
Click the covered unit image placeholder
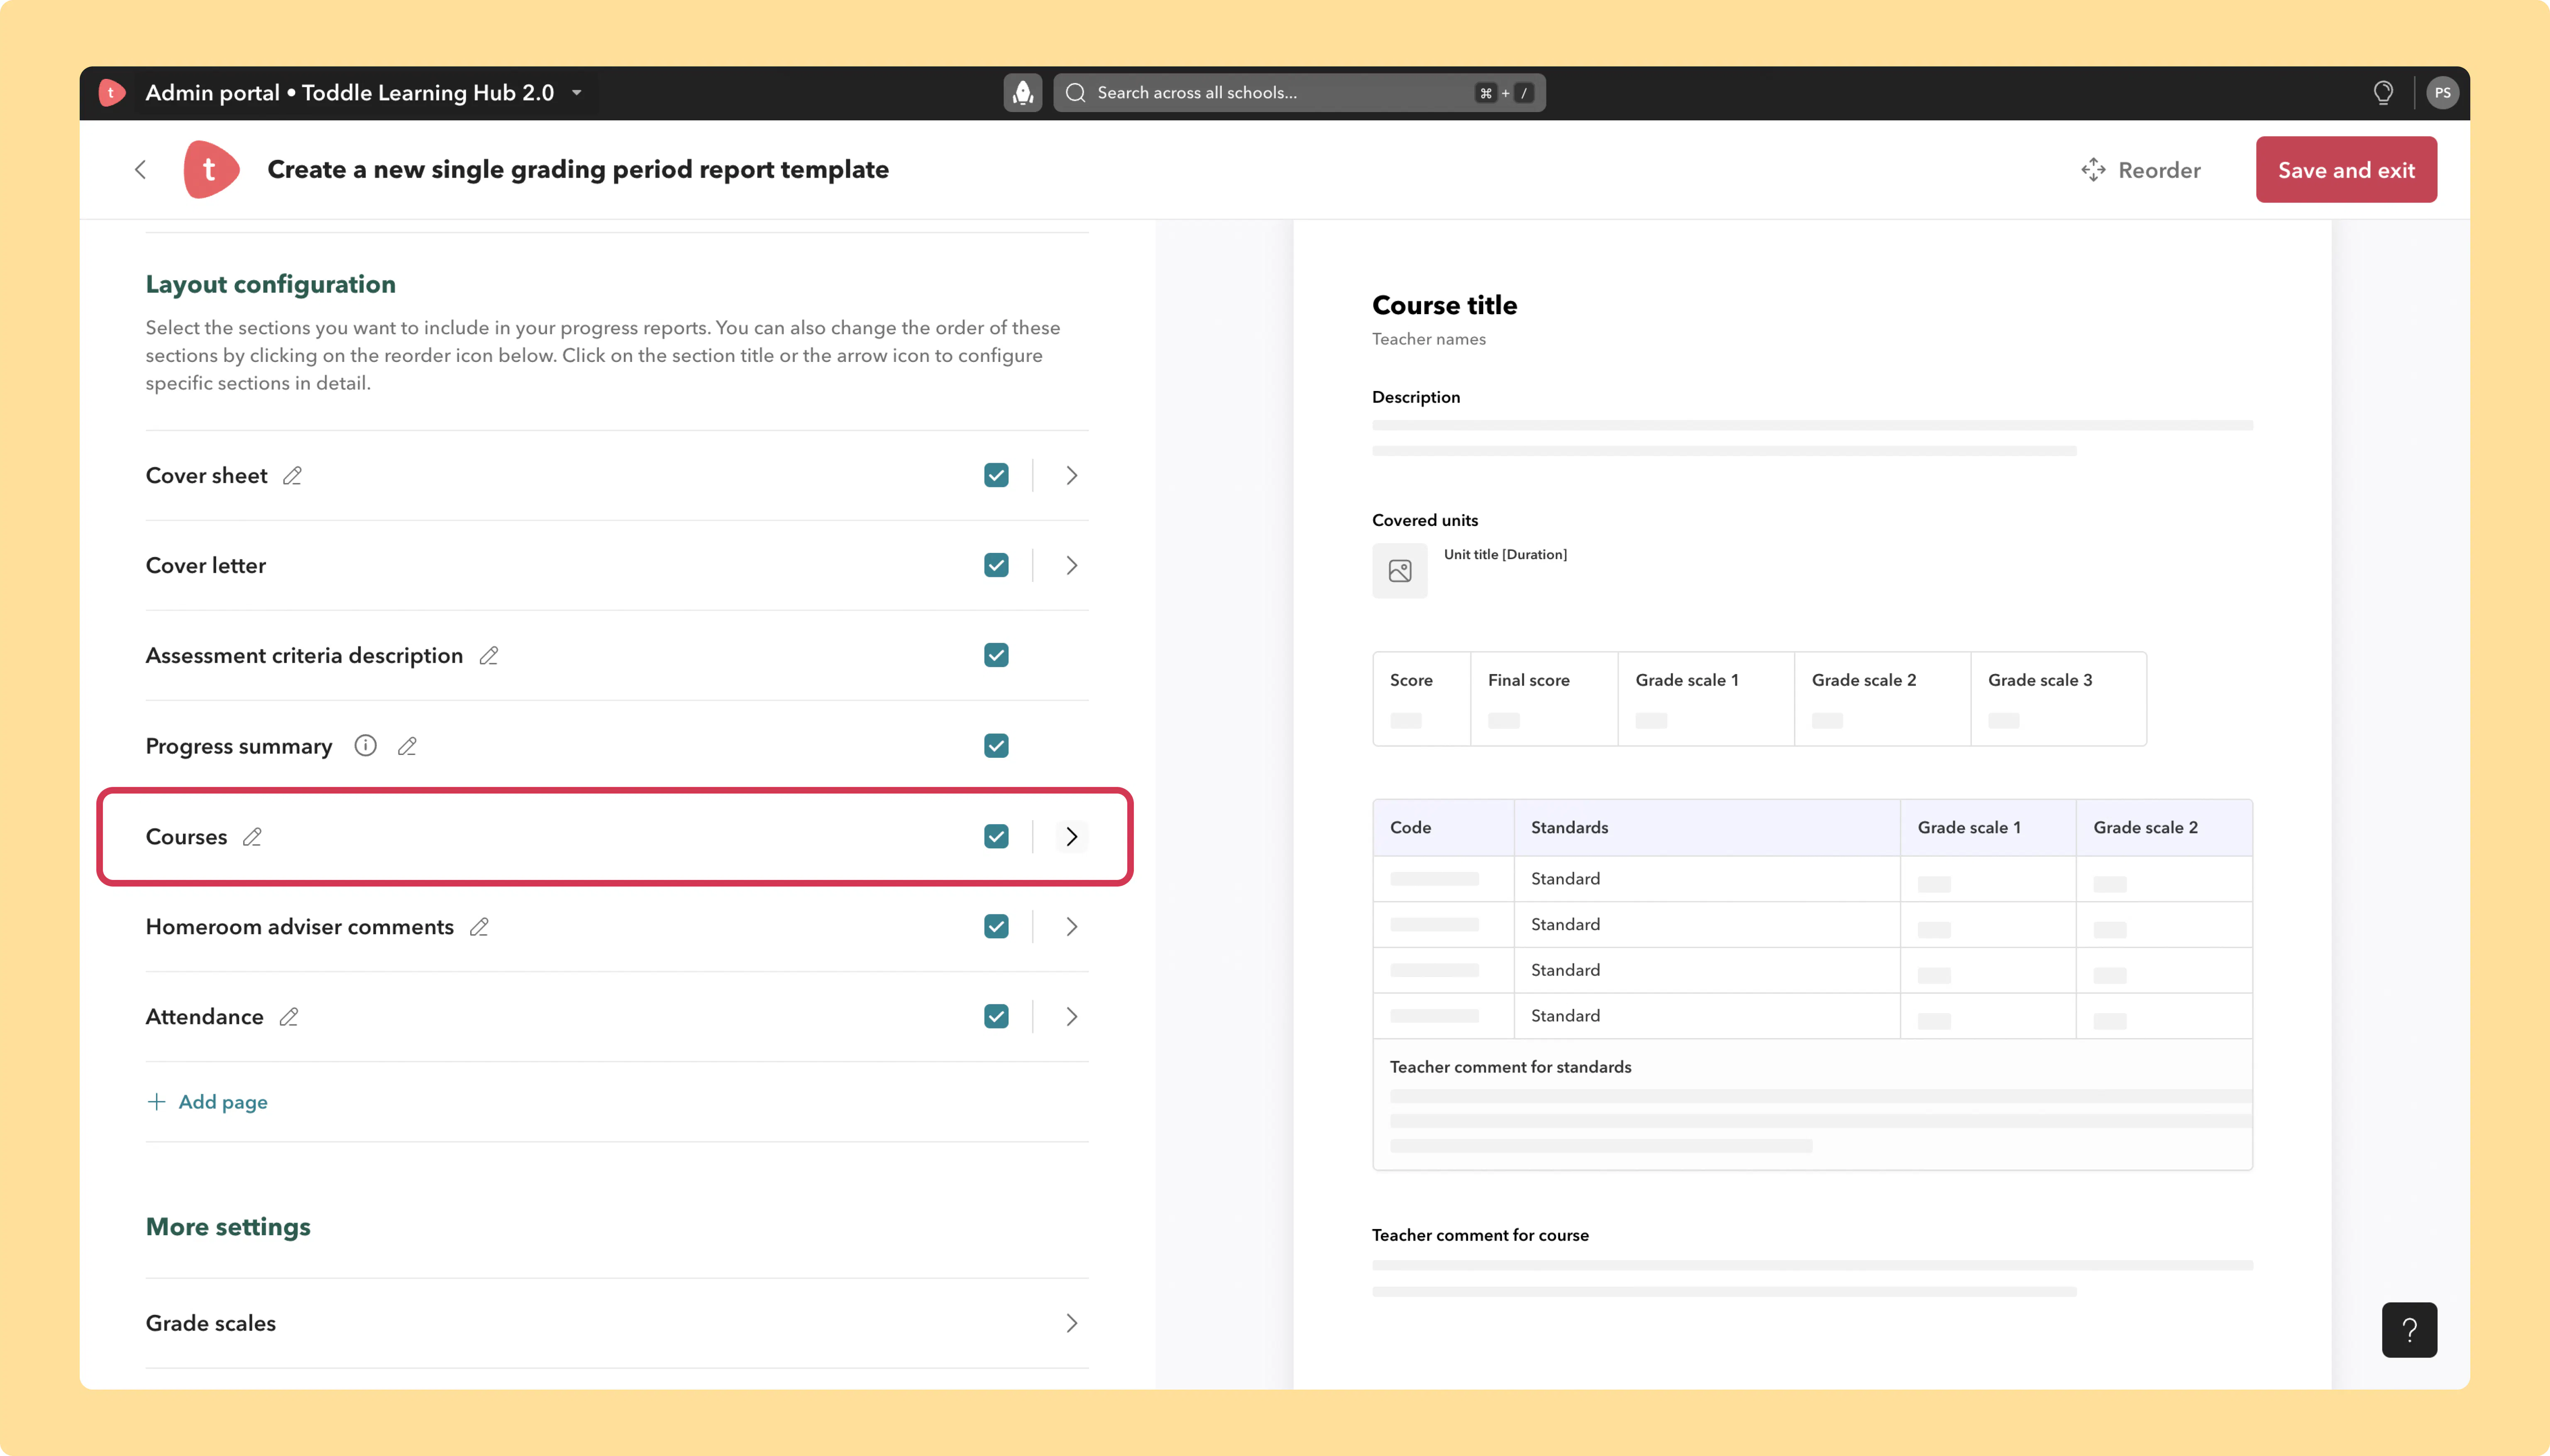click(1400, 571)
